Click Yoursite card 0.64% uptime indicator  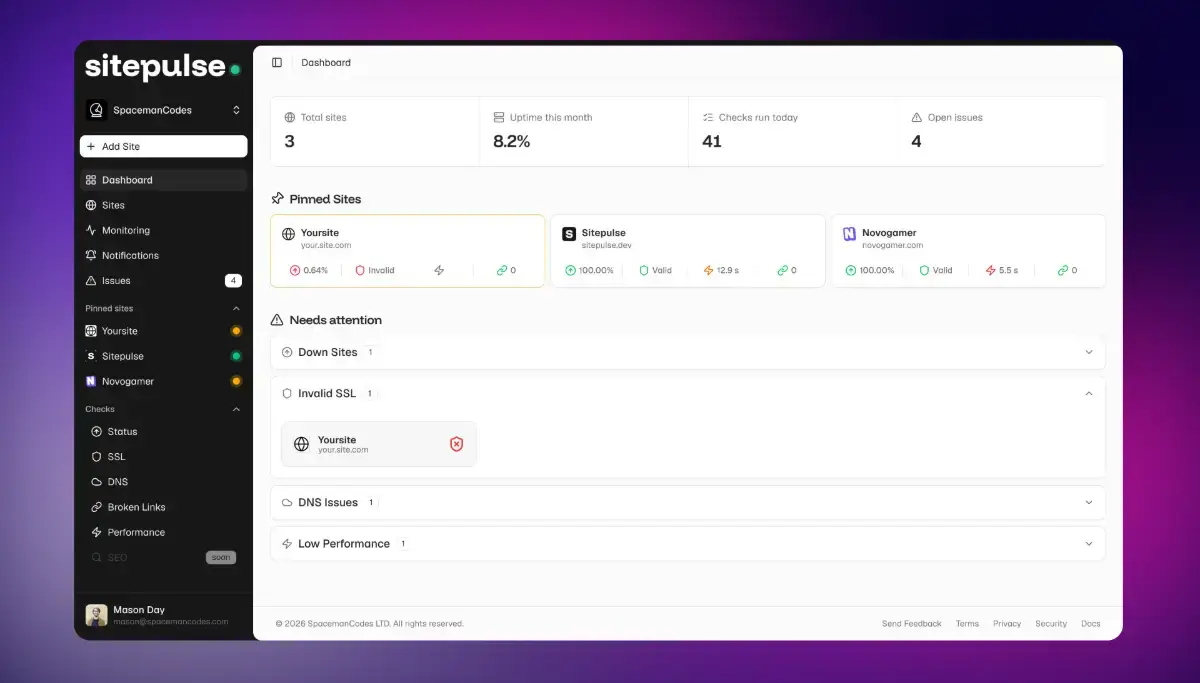coord(308,270)
